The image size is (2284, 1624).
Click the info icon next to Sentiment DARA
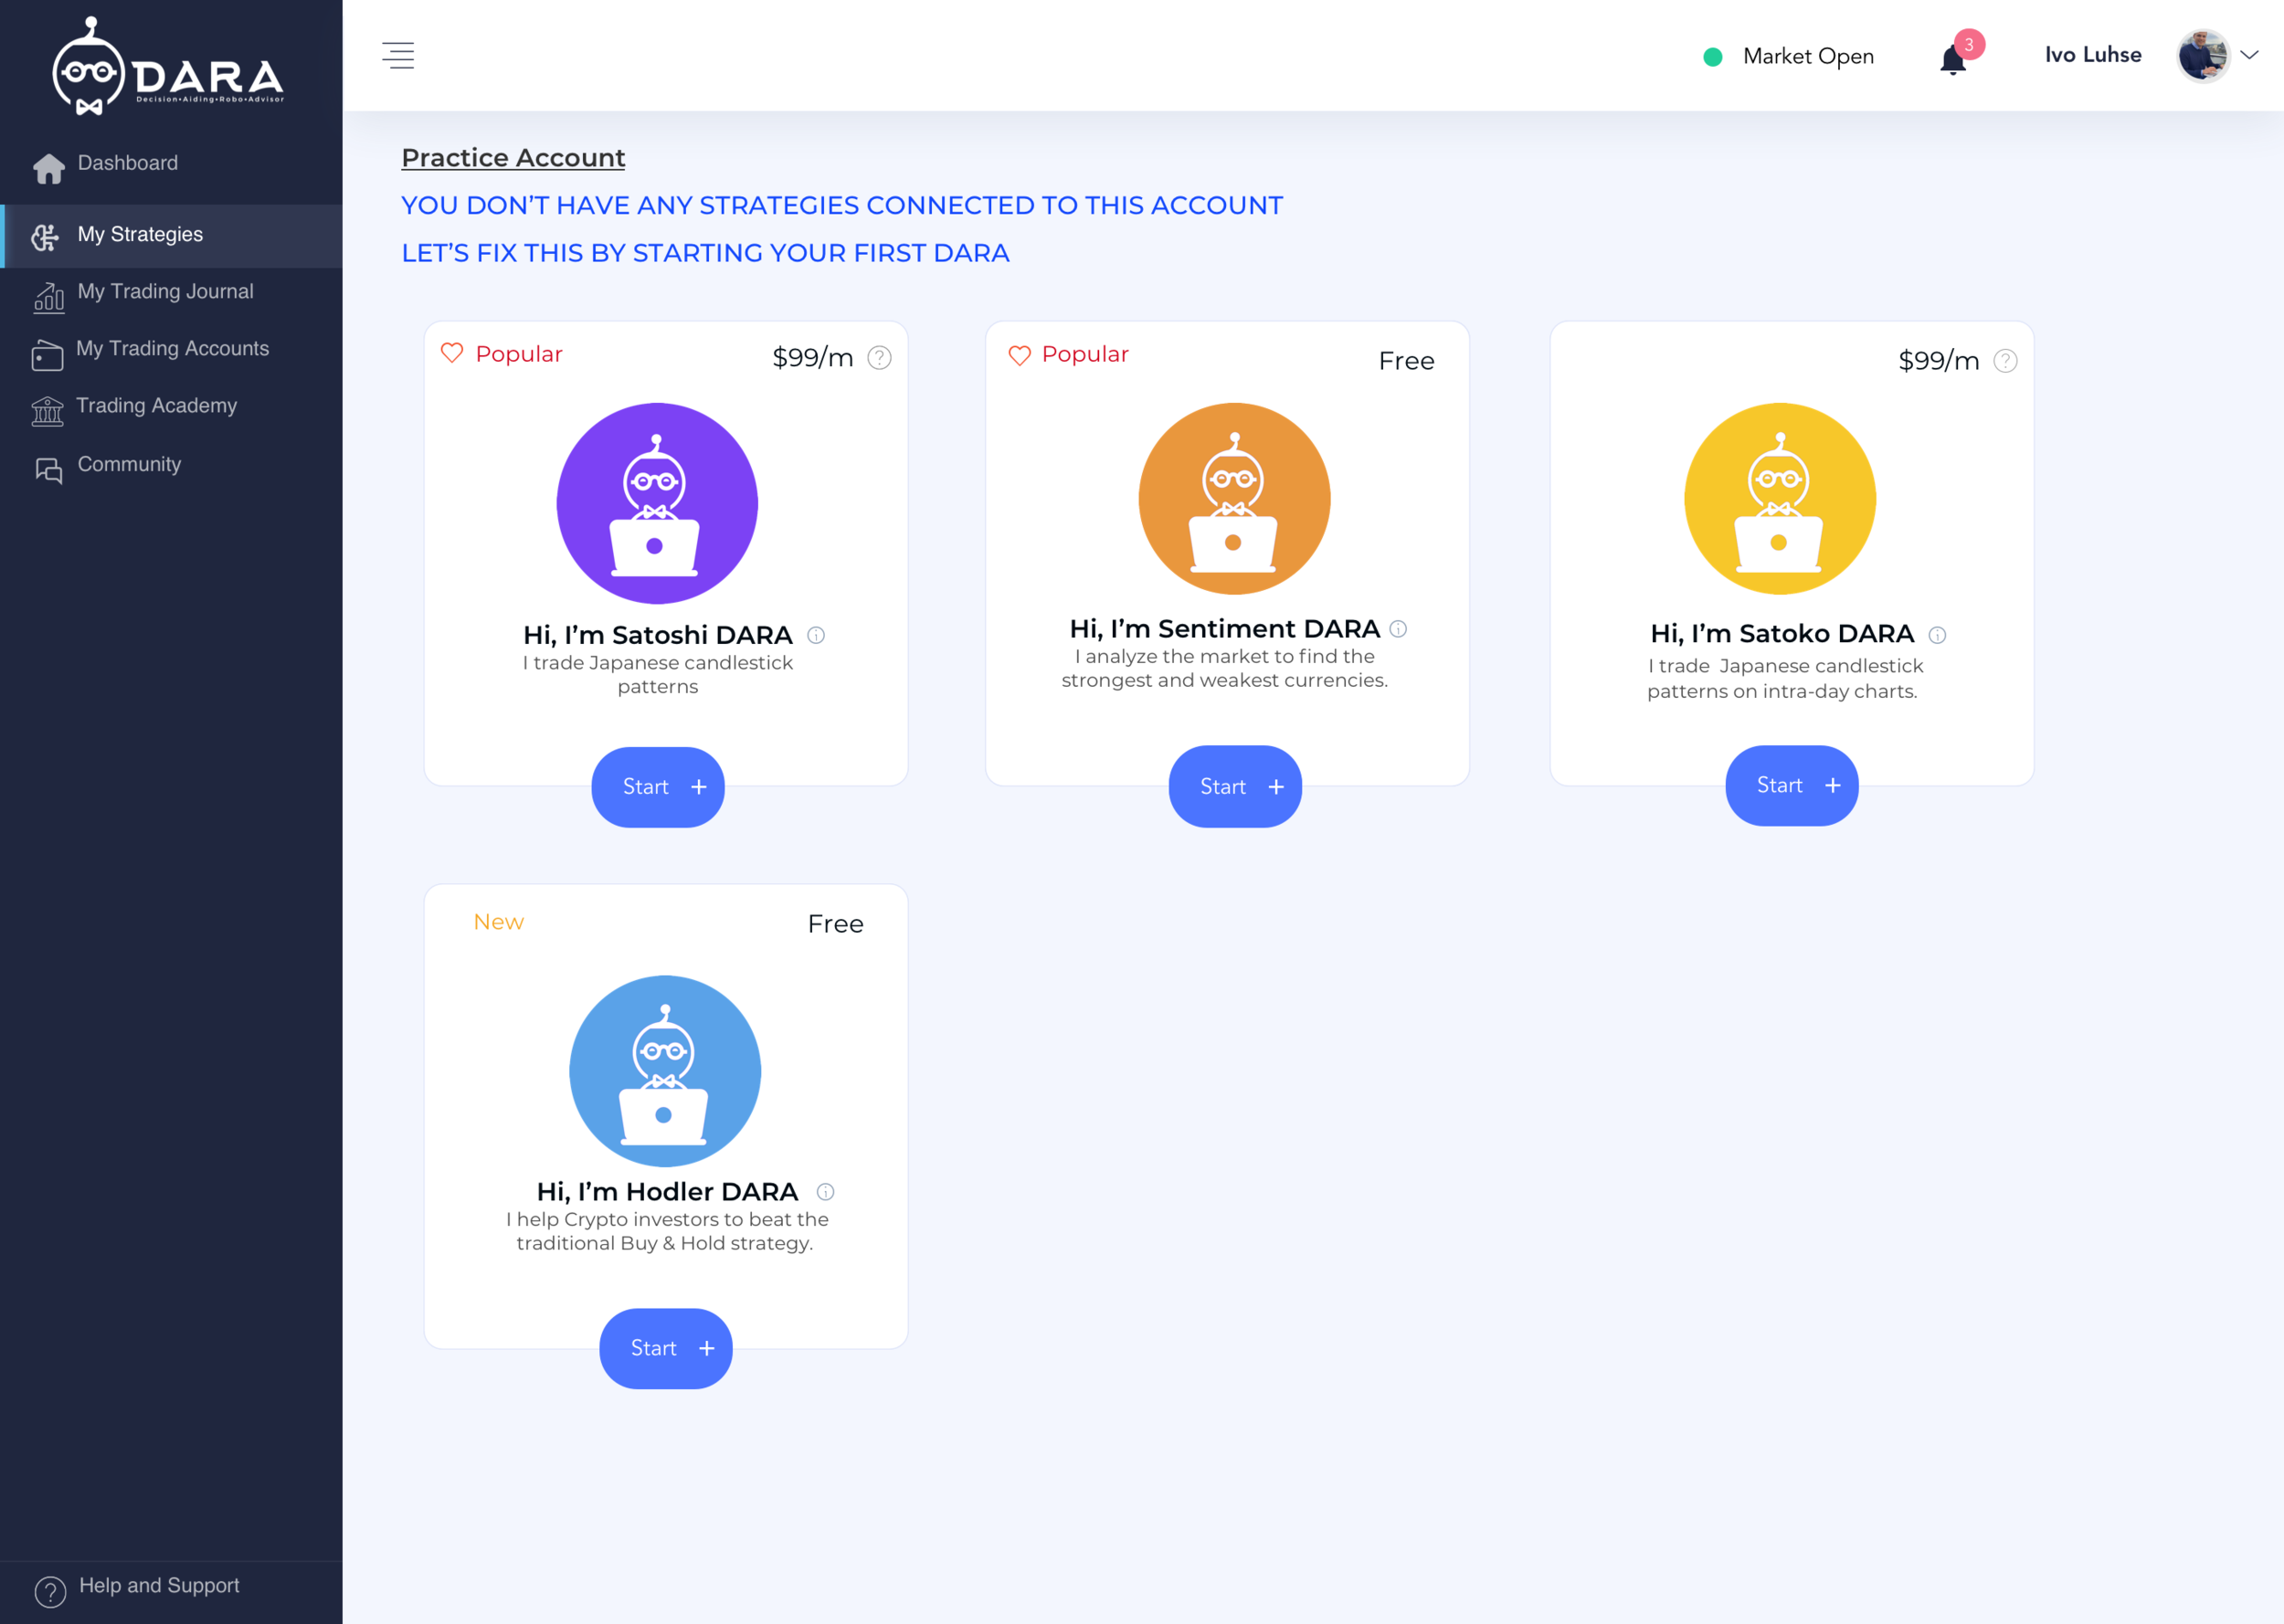pos(1398,629)
